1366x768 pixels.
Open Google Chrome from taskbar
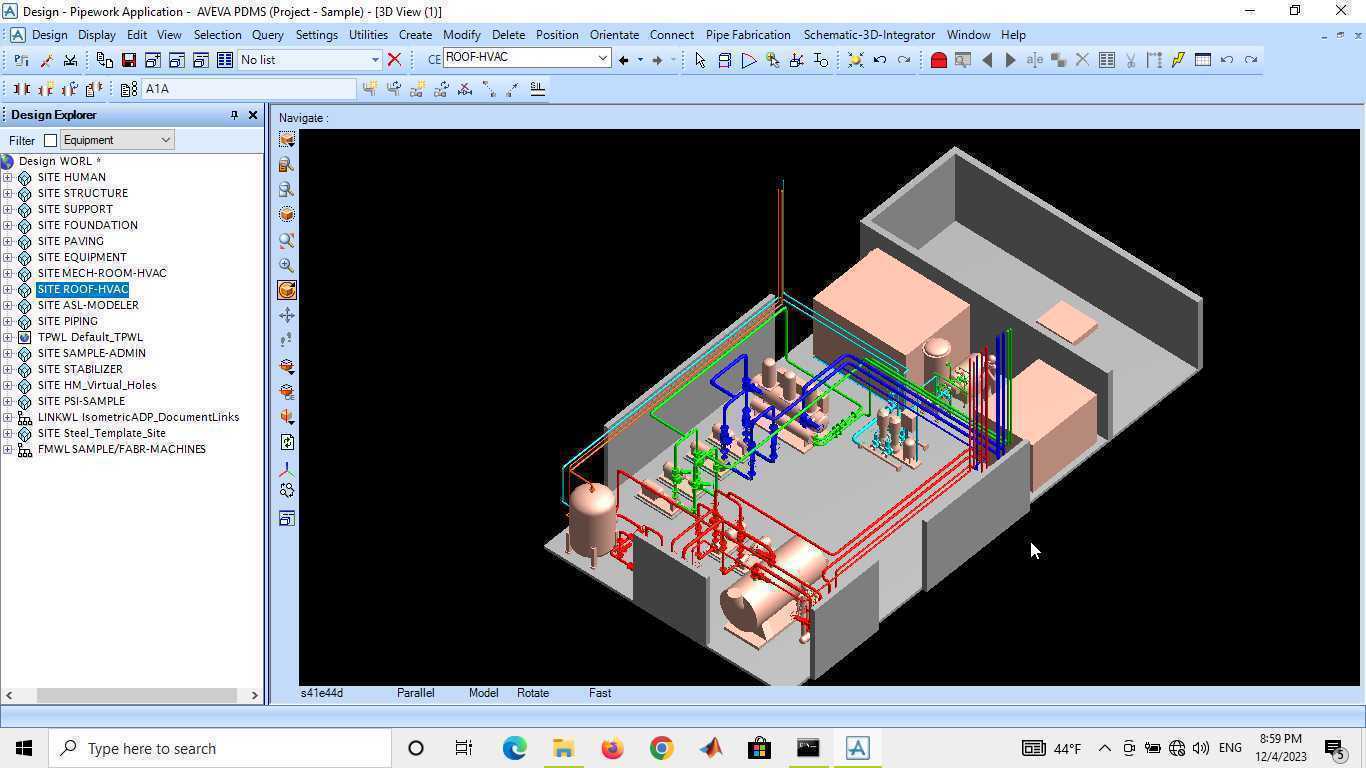tap(661, 748)
